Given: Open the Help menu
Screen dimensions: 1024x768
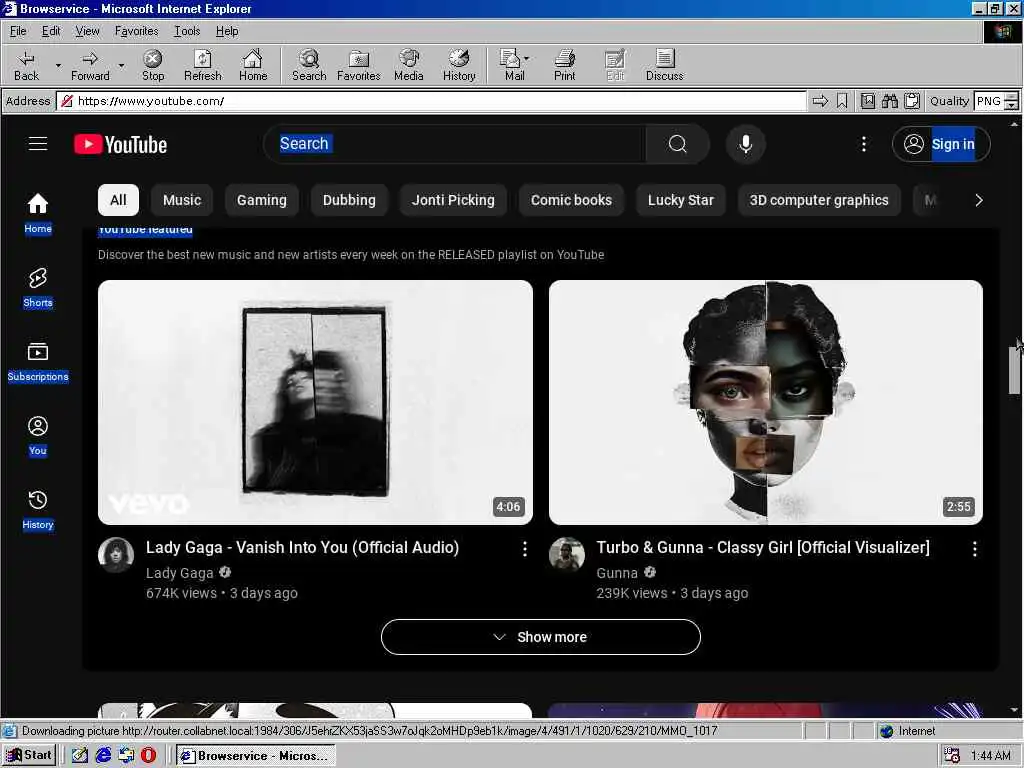Looking at the screenshot, I should 227,31.
